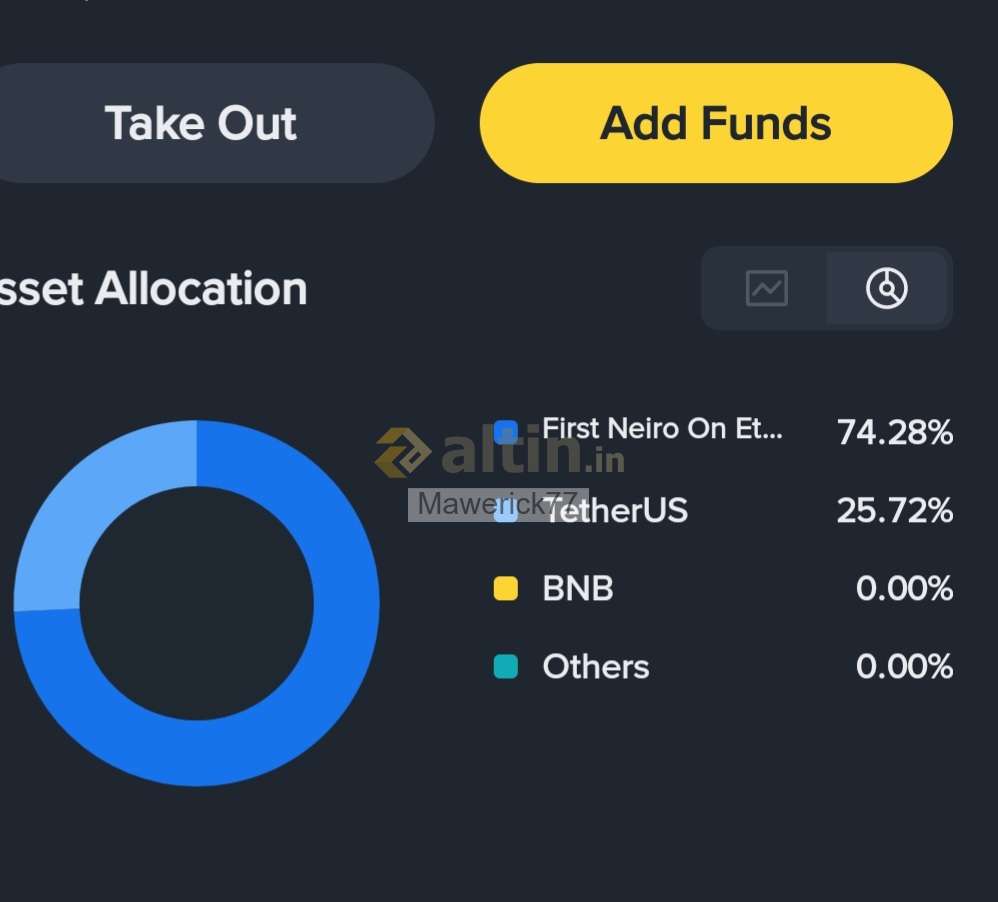Select the pie chart view icon

887,288
